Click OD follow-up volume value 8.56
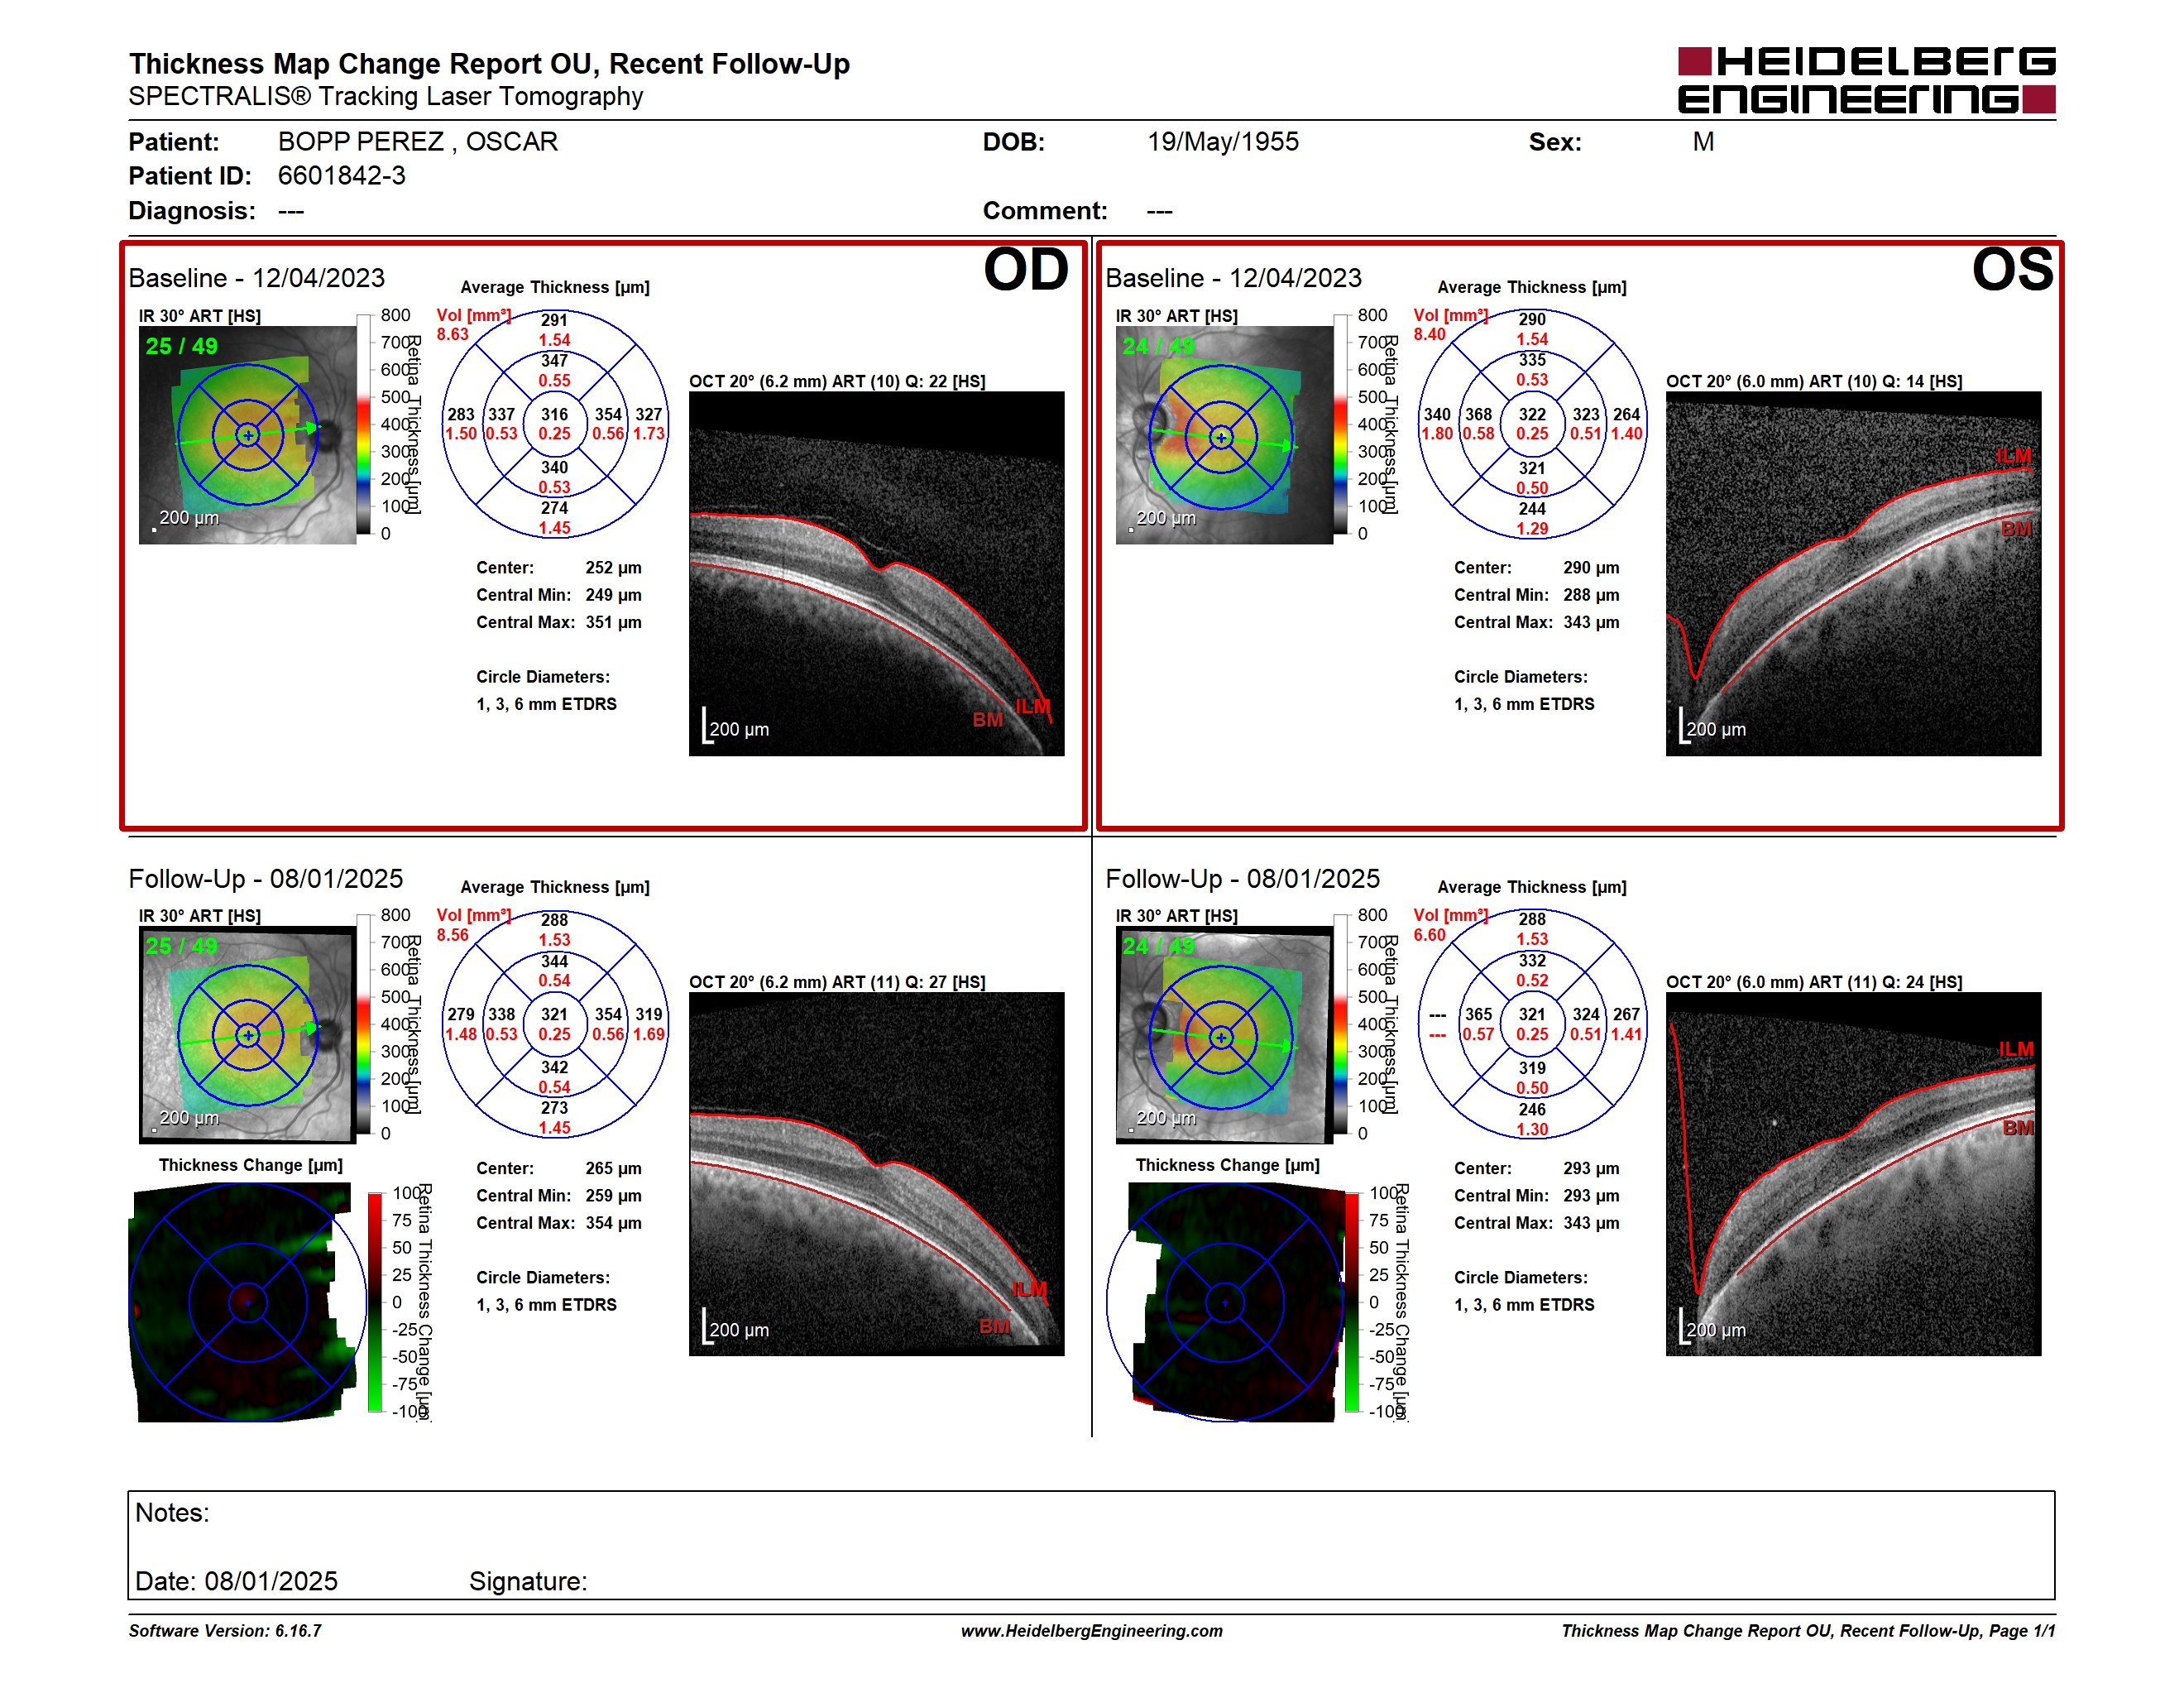 452,935
